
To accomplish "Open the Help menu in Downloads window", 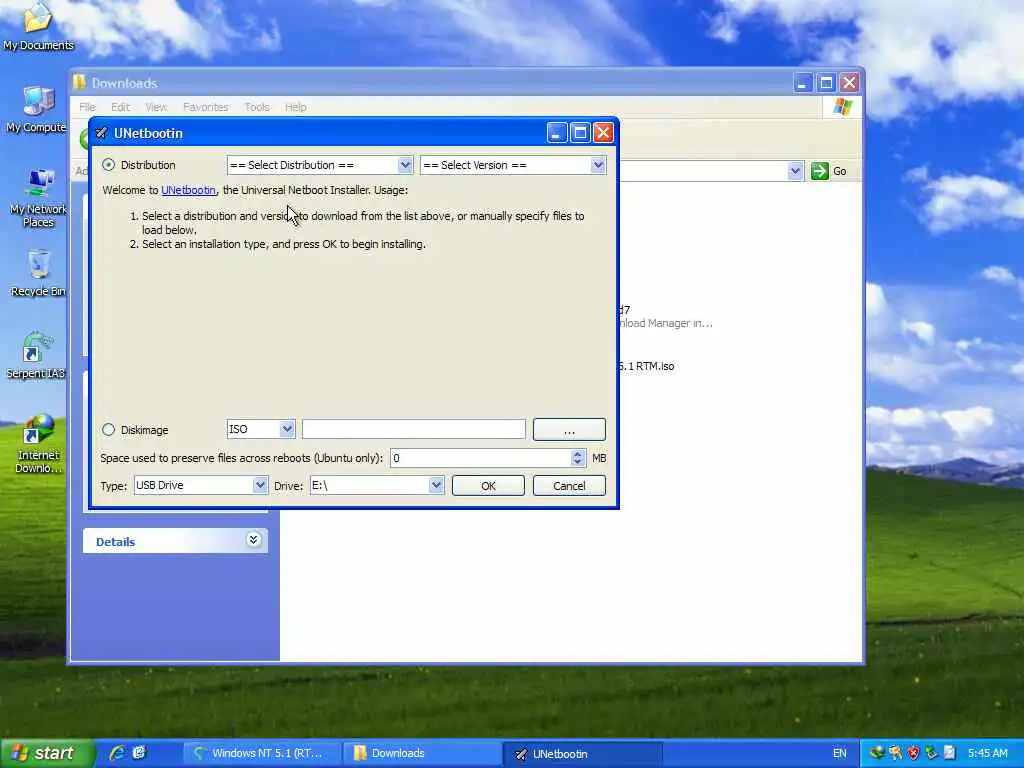I will 295,107.
